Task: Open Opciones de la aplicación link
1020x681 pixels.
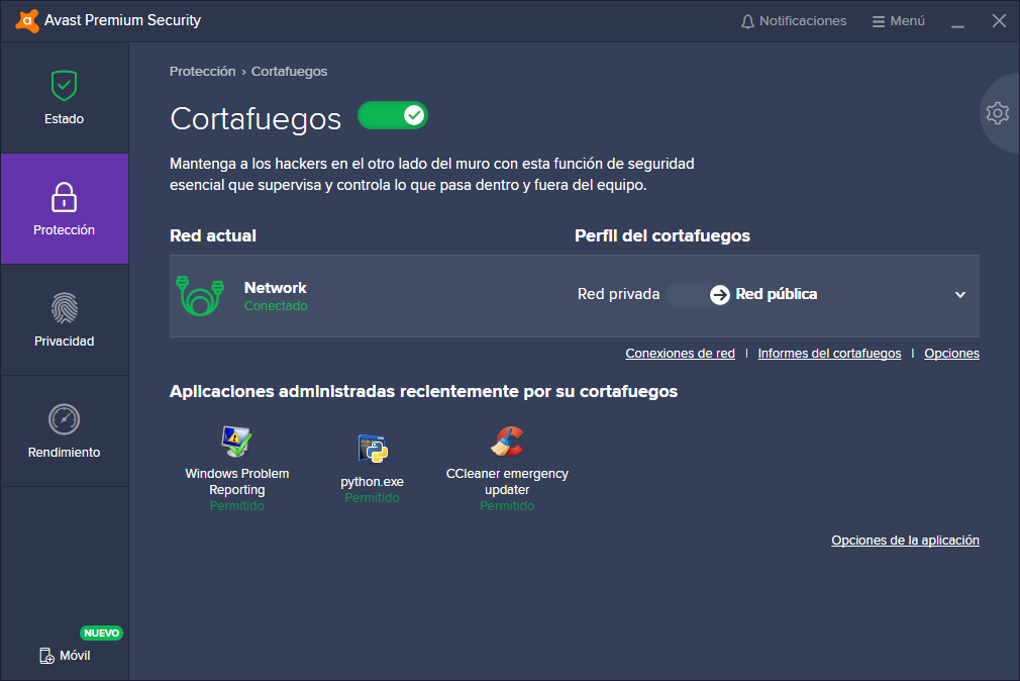Action: (x=905, y=541)
